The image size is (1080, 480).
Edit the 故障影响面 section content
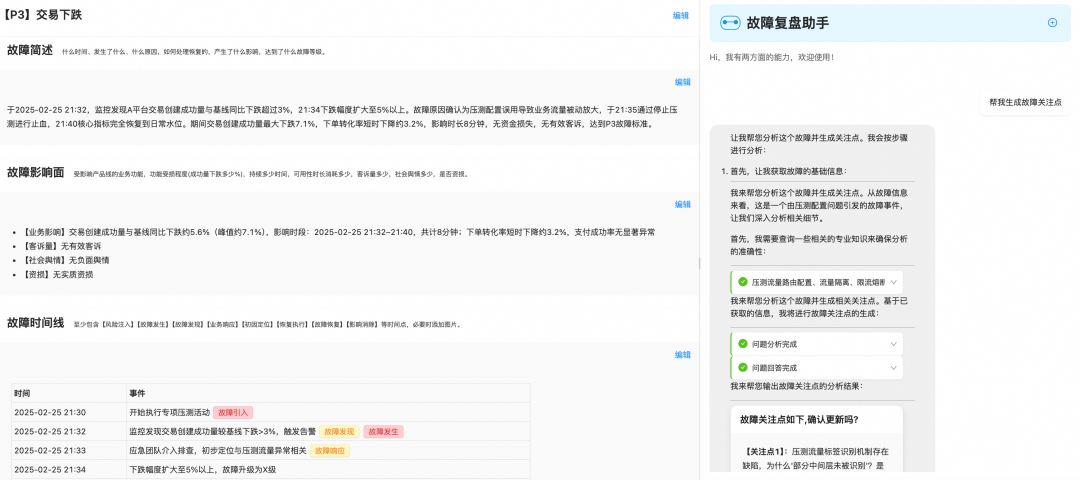(x=682, y=204)
